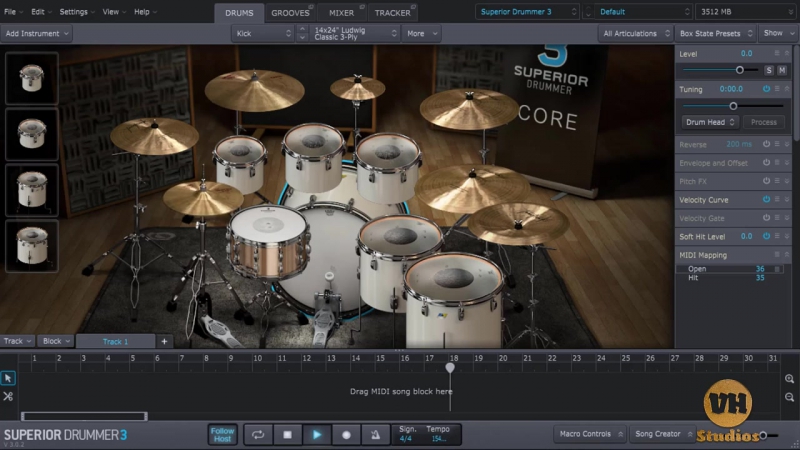Open the Block menu button
This screenshot has height=450, width=800.
tap(56, 341)
